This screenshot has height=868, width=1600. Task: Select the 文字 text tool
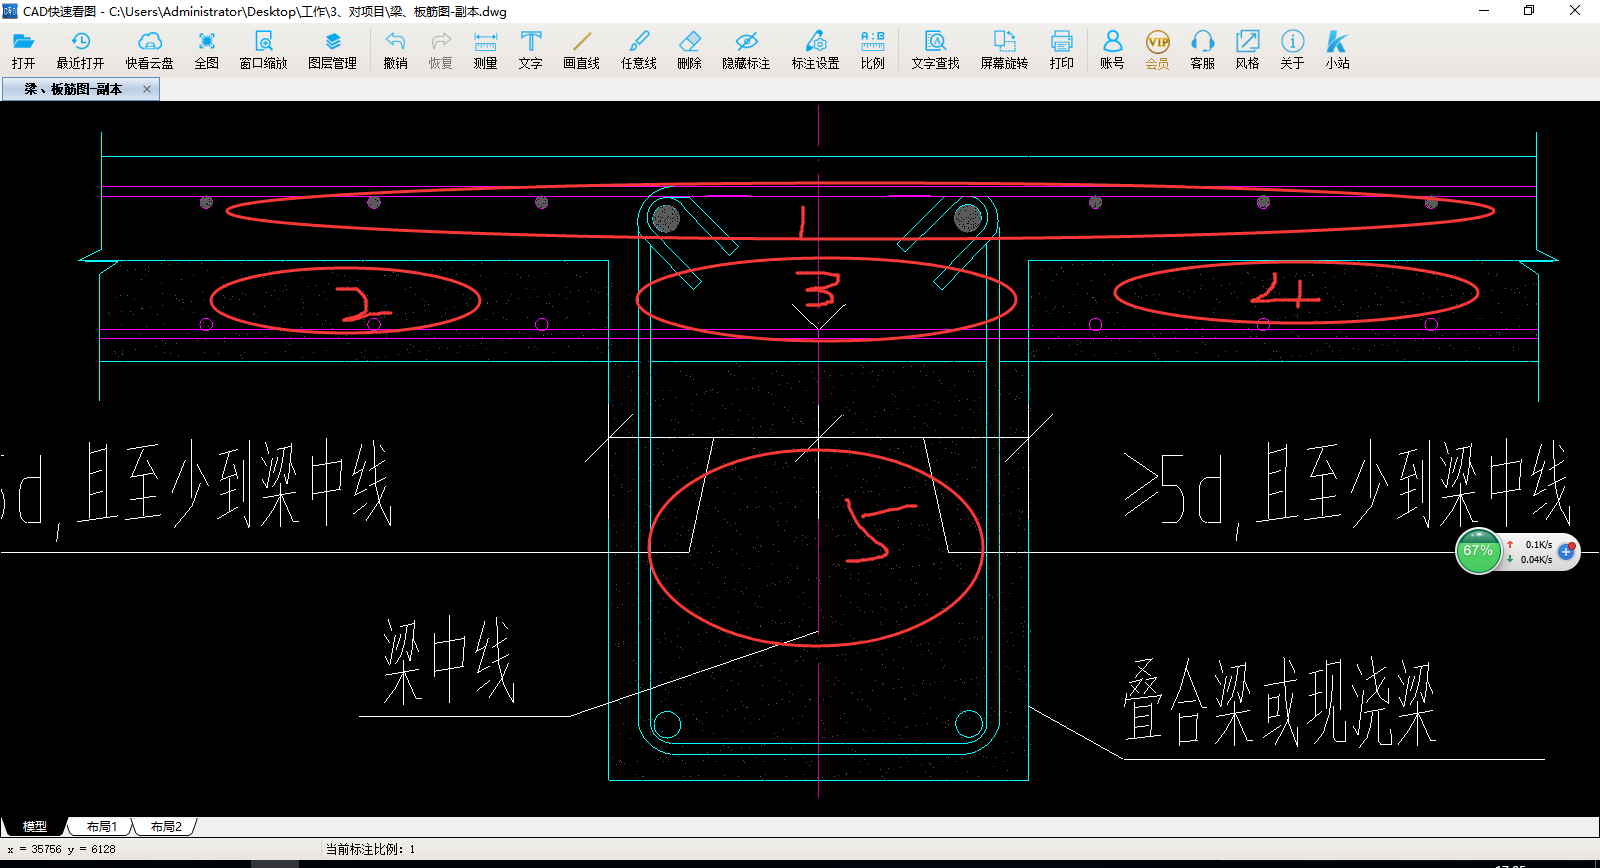point(531,50)
